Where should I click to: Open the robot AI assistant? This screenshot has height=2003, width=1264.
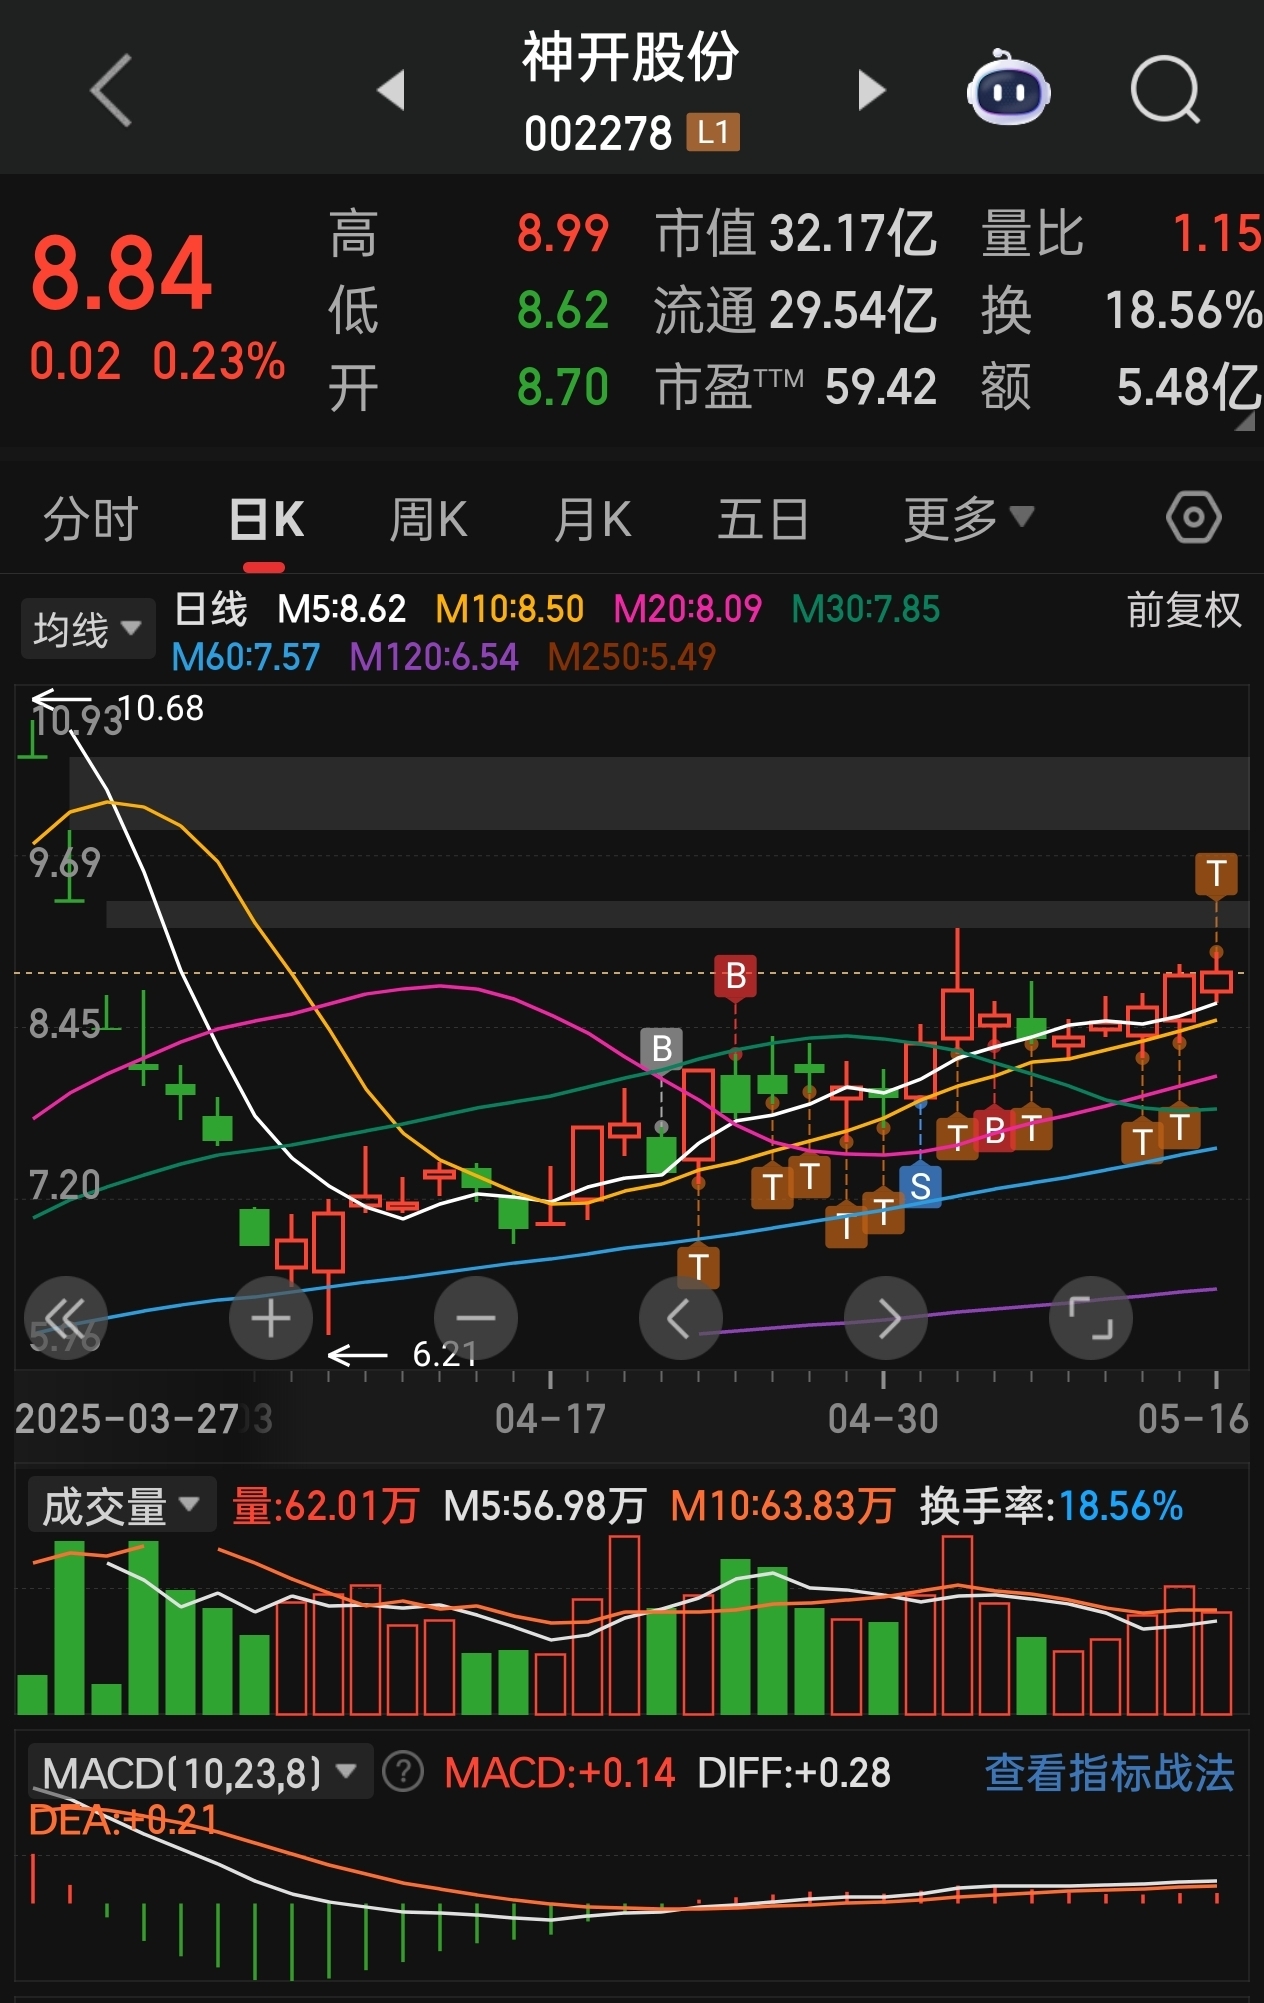pos(1008,88)
